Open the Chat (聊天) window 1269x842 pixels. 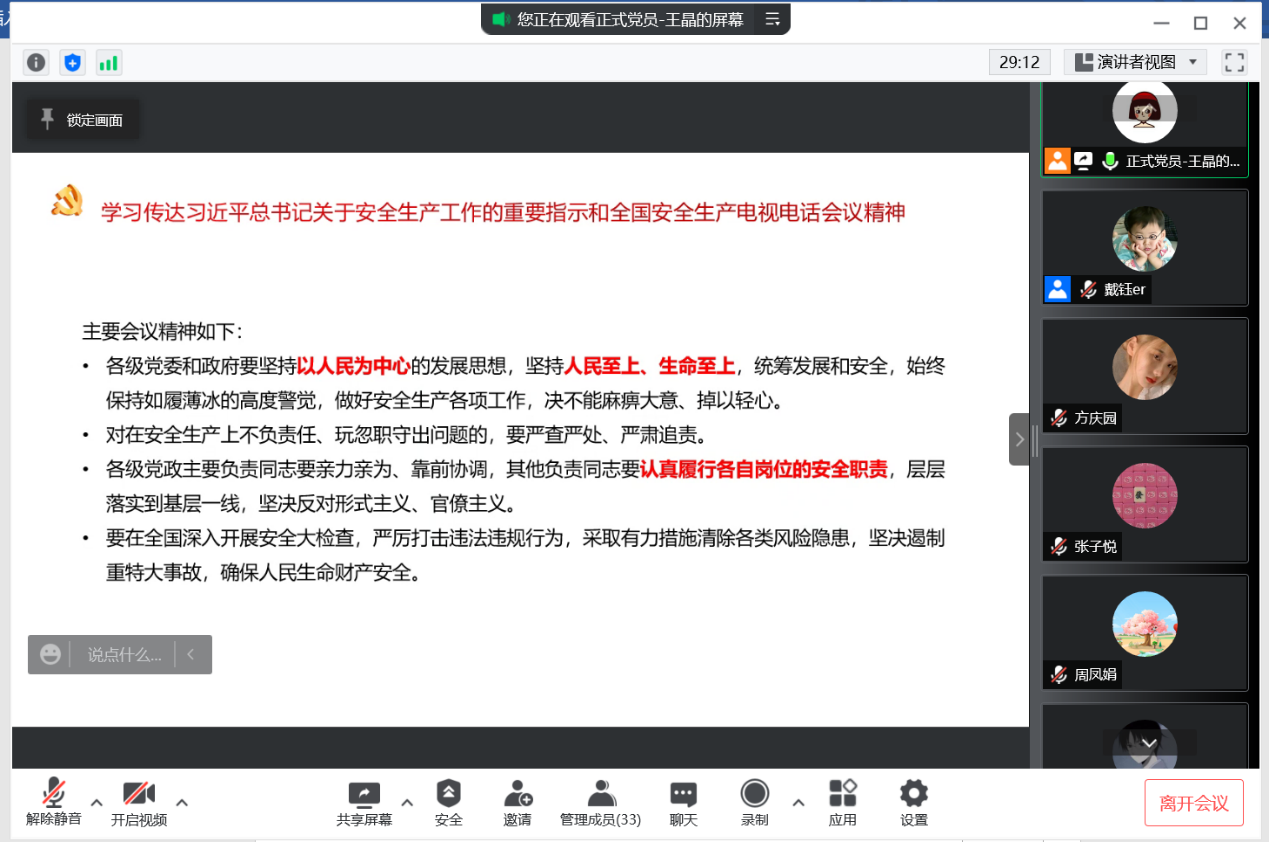pos(683,803)
